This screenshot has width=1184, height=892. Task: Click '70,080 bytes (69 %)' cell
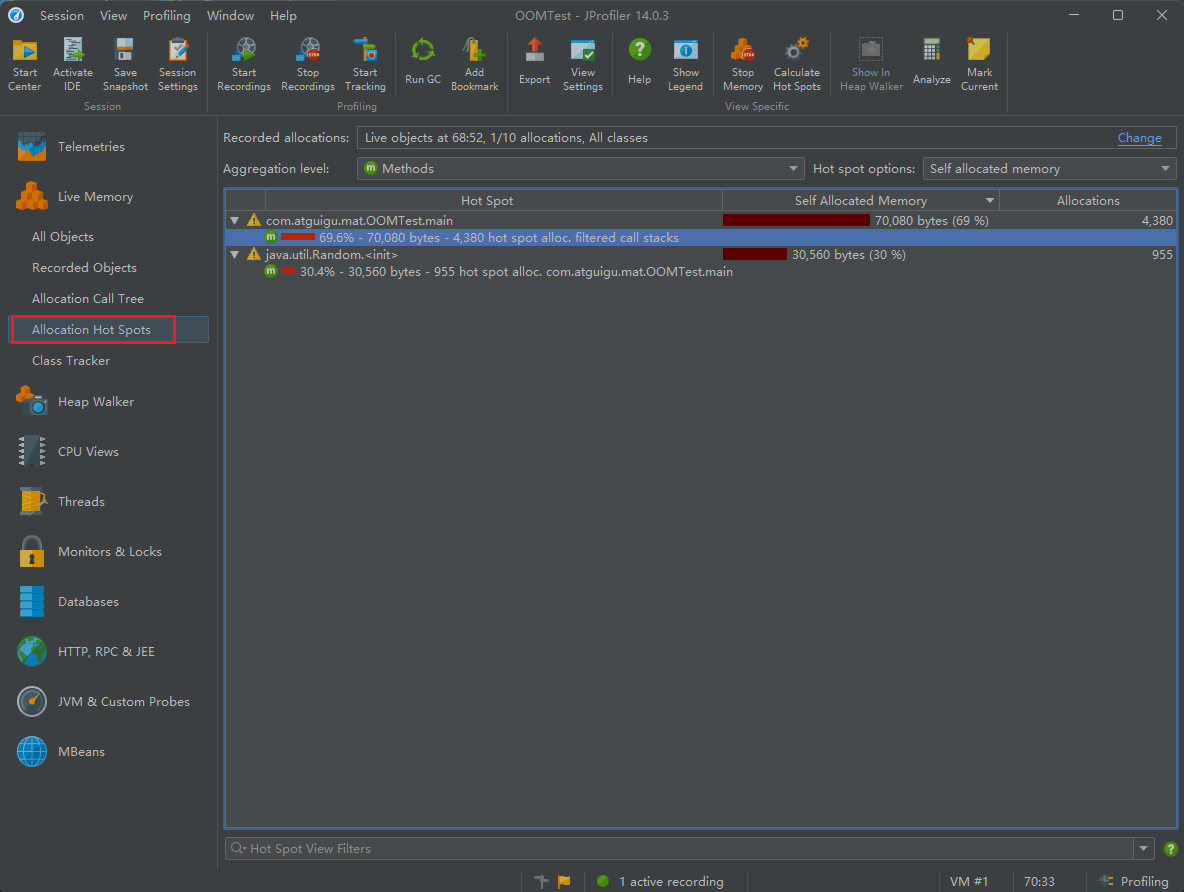click(x=861, y=221)
